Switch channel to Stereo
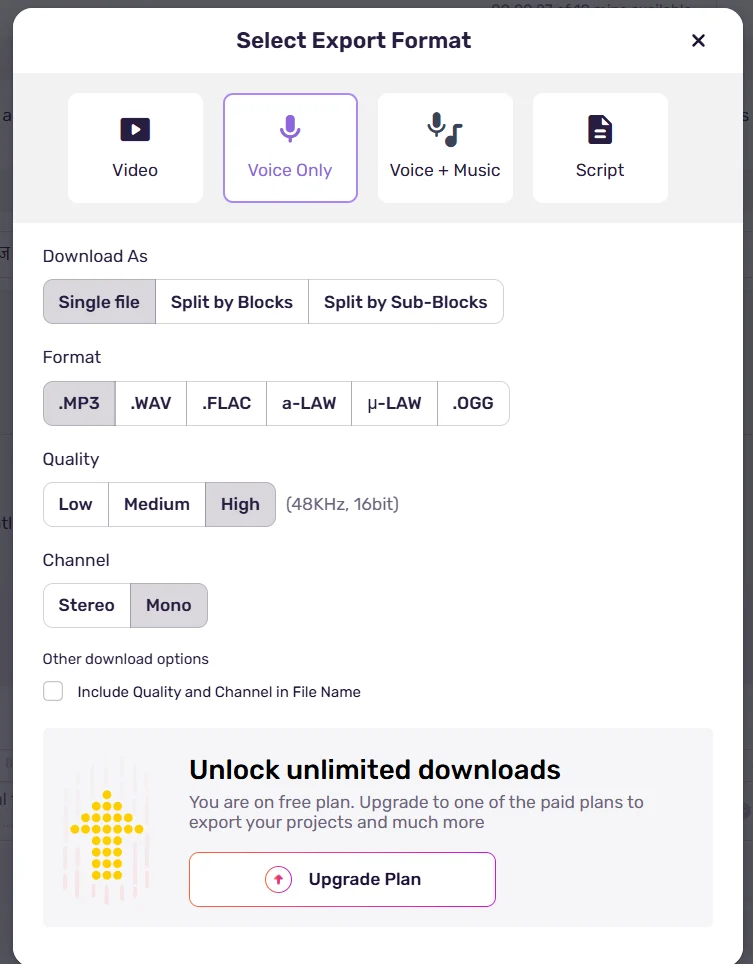The image size is (753, 964). coord(87,605)
